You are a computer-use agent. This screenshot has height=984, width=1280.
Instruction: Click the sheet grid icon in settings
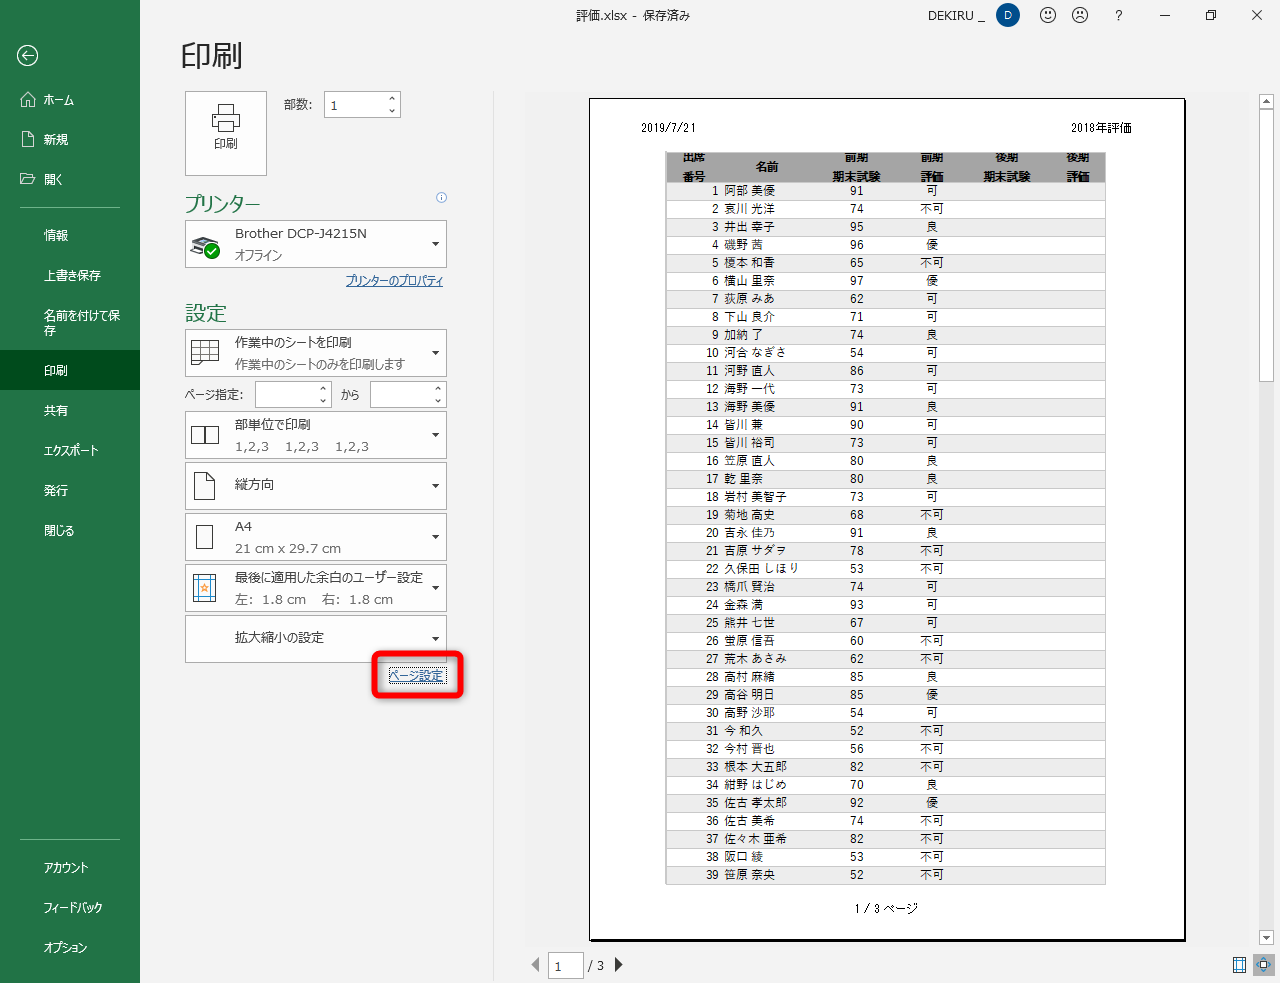(205, 352)
